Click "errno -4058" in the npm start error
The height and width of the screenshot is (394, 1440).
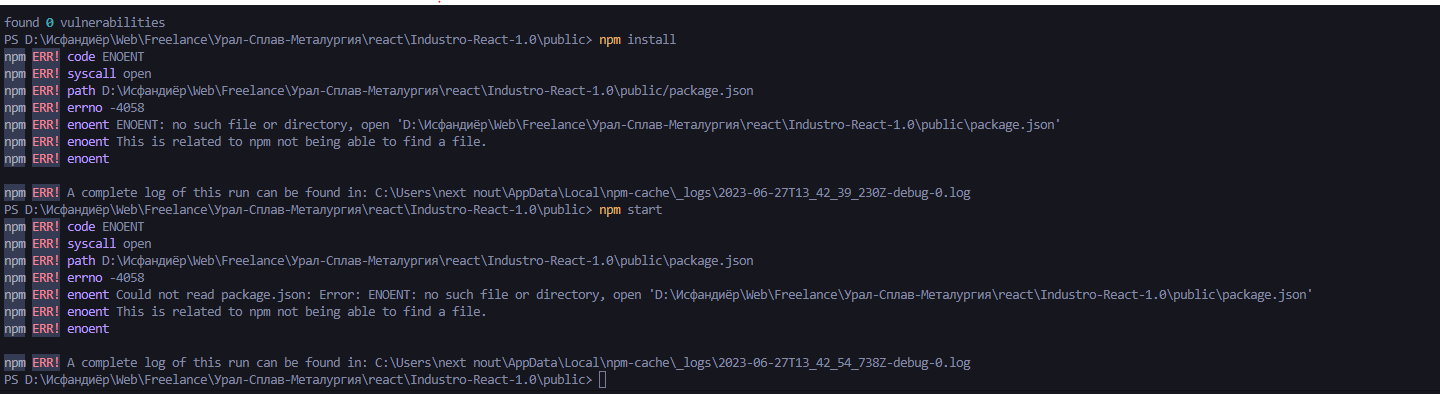pos(106,278)
